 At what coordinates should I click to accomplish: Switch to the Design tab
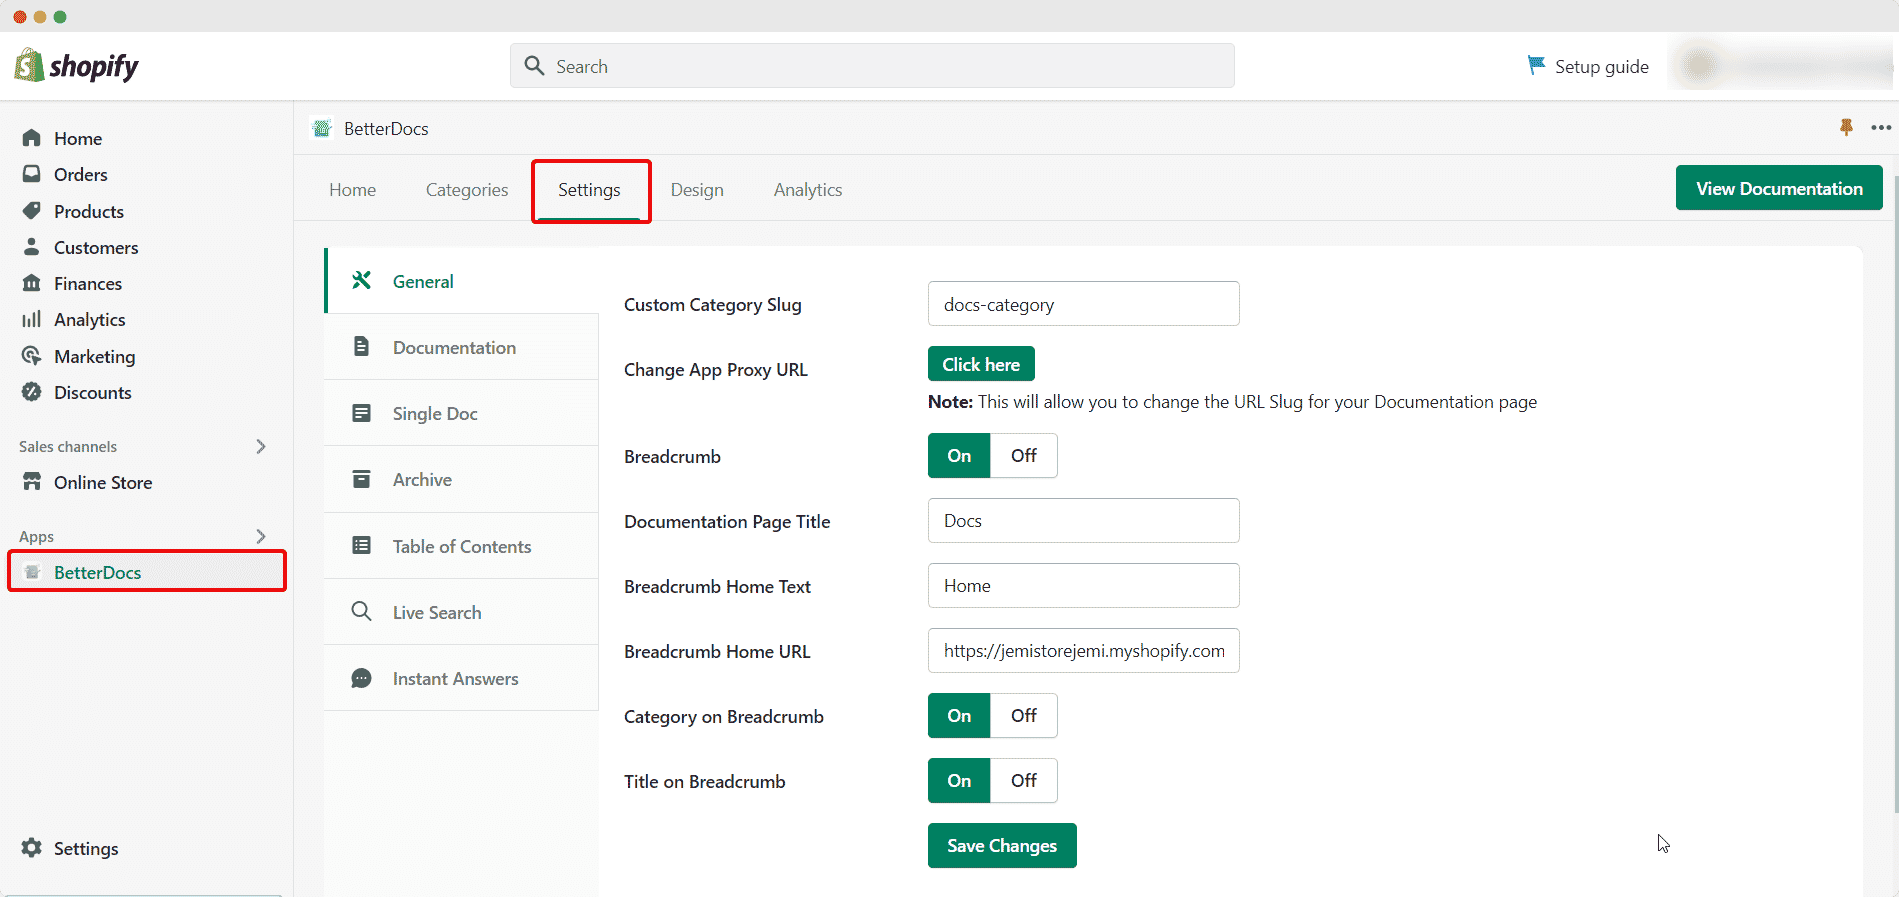click(x=697, y=189)
